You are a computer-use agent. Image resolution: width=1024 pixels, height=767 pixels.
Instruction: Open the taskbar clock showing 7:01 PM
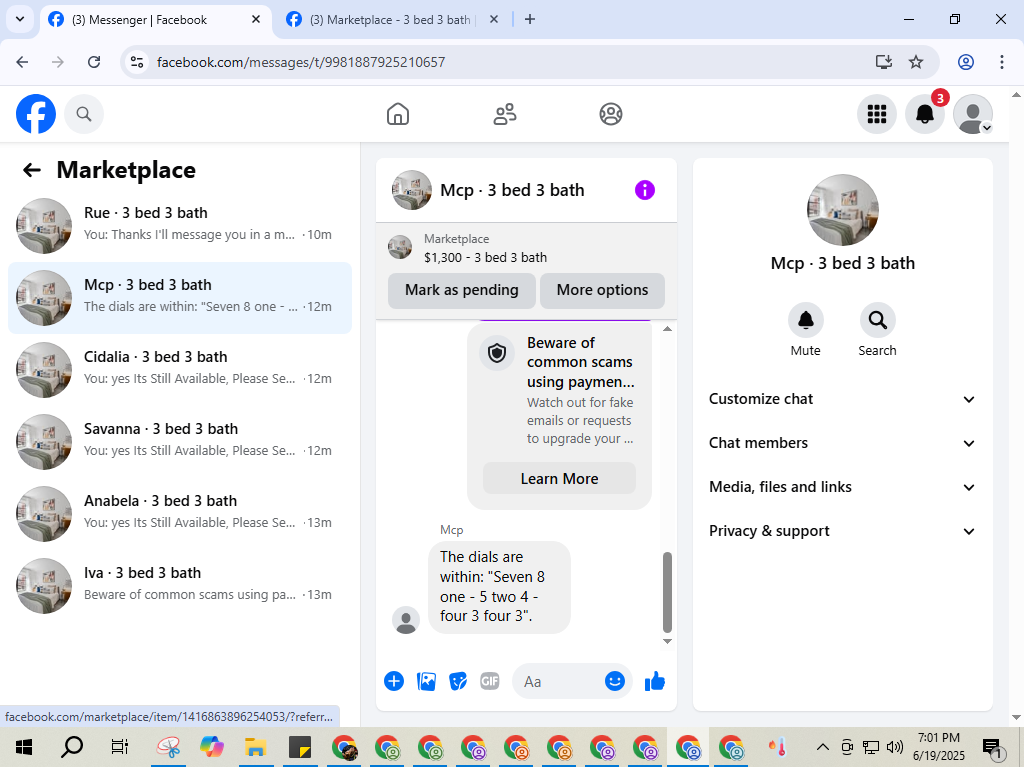[939, 747]
